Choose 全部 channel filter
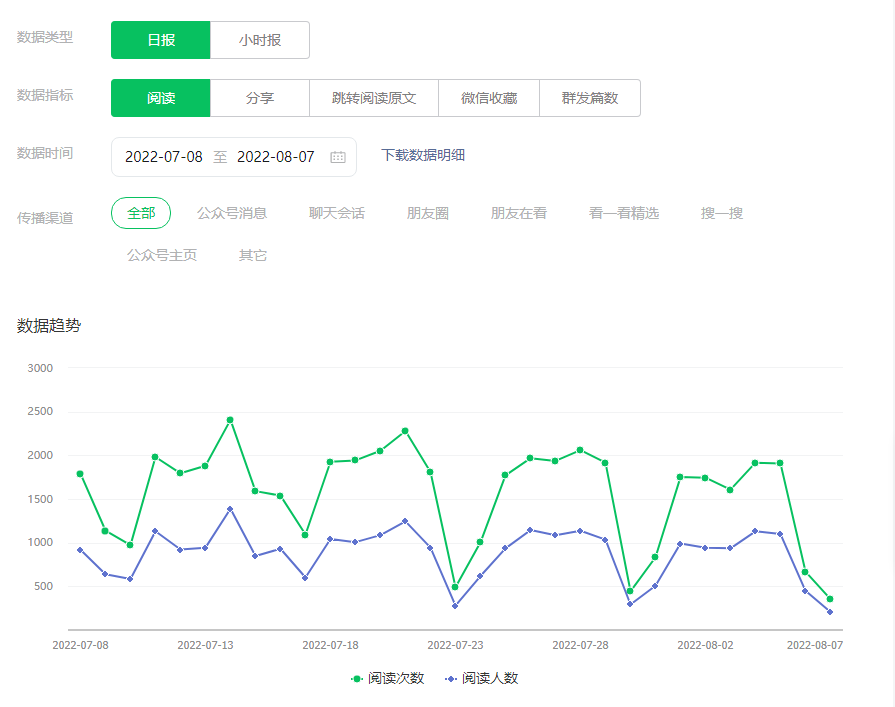This screenshot has width=895, height=707. coord(141,213)
